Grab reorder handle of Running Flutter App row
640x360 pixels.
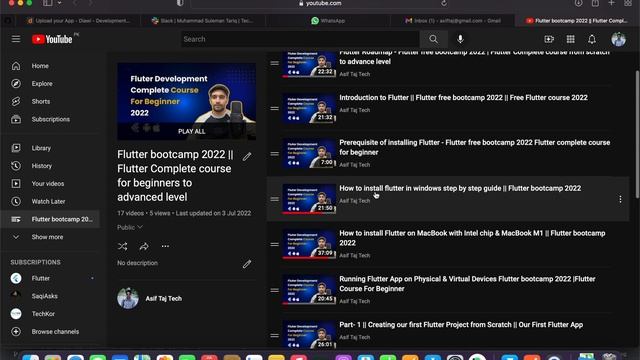(x=274, y=290)
